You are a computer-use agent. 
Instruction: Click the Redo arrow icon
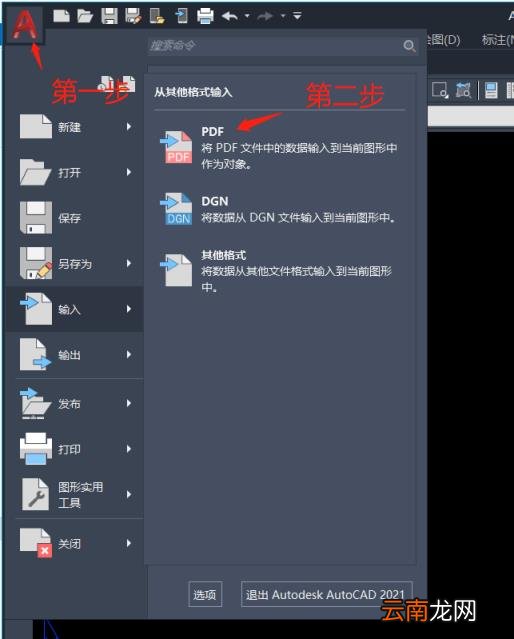(265, 16)
